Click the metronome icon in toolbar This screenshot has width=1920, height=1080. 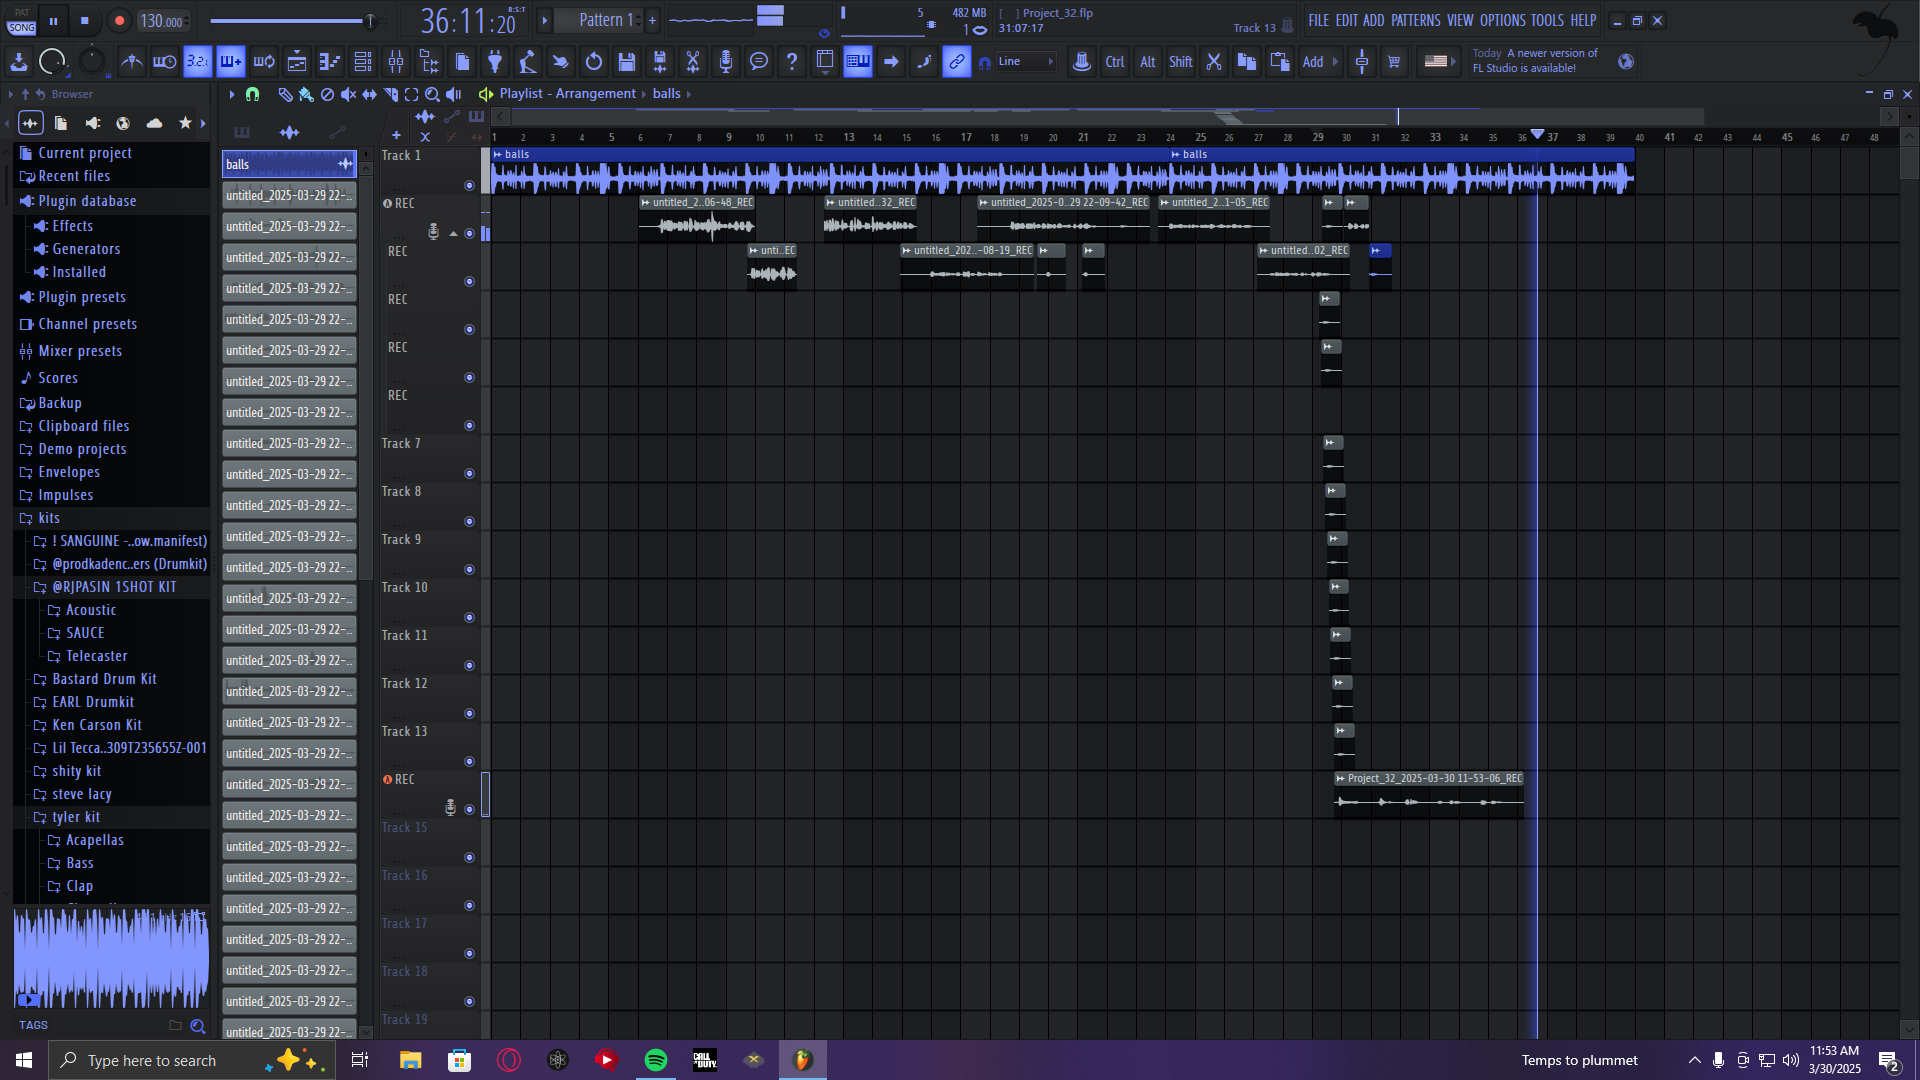pos(132,62)
